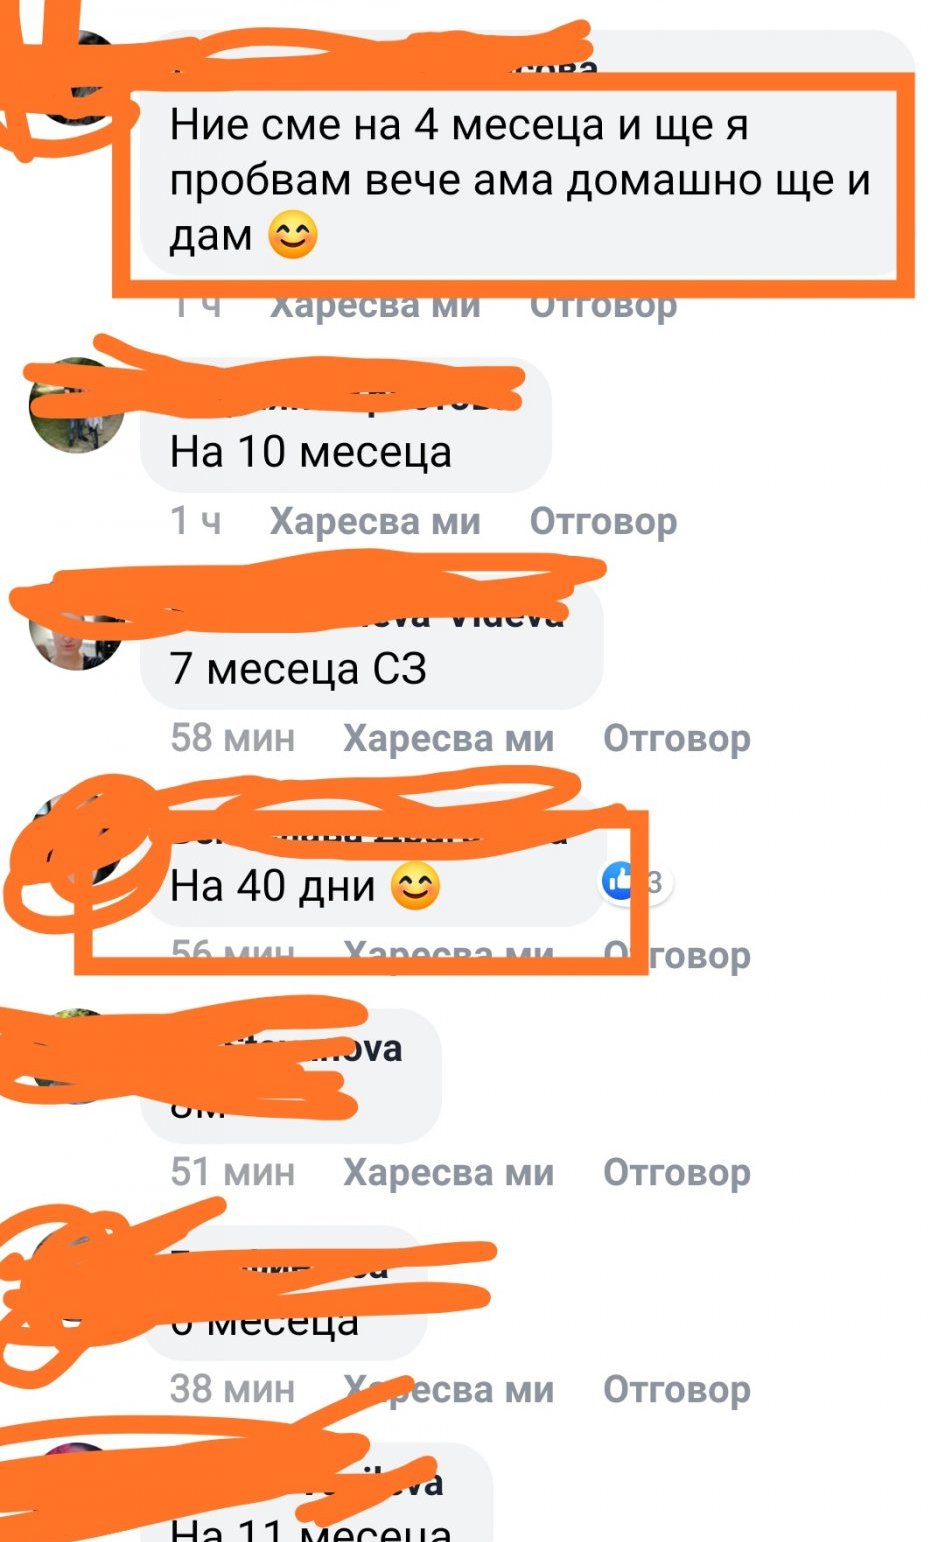Reply to the "На 10 месеца" comment

tap(603, 521)
